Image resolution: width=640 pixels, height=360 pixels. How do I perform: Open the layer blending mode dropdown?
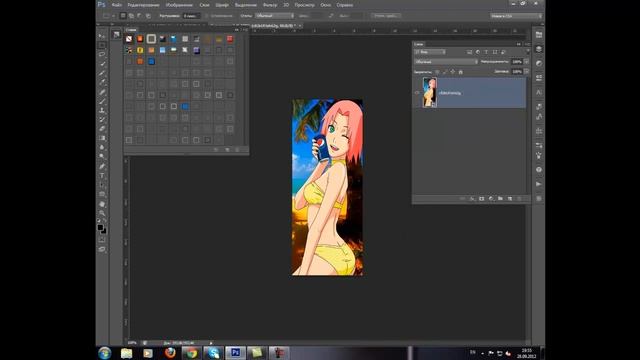[446, 62]
